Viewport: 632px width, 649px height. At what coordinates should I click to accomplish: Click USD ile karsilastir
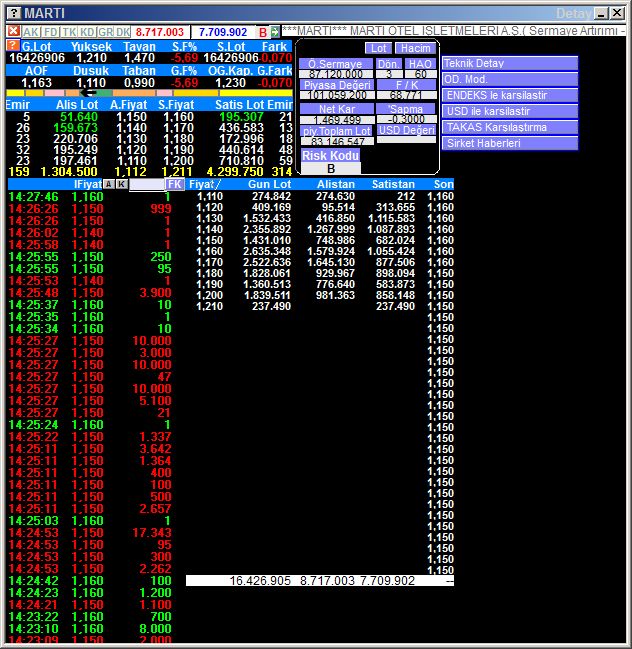tap(509, 111)
